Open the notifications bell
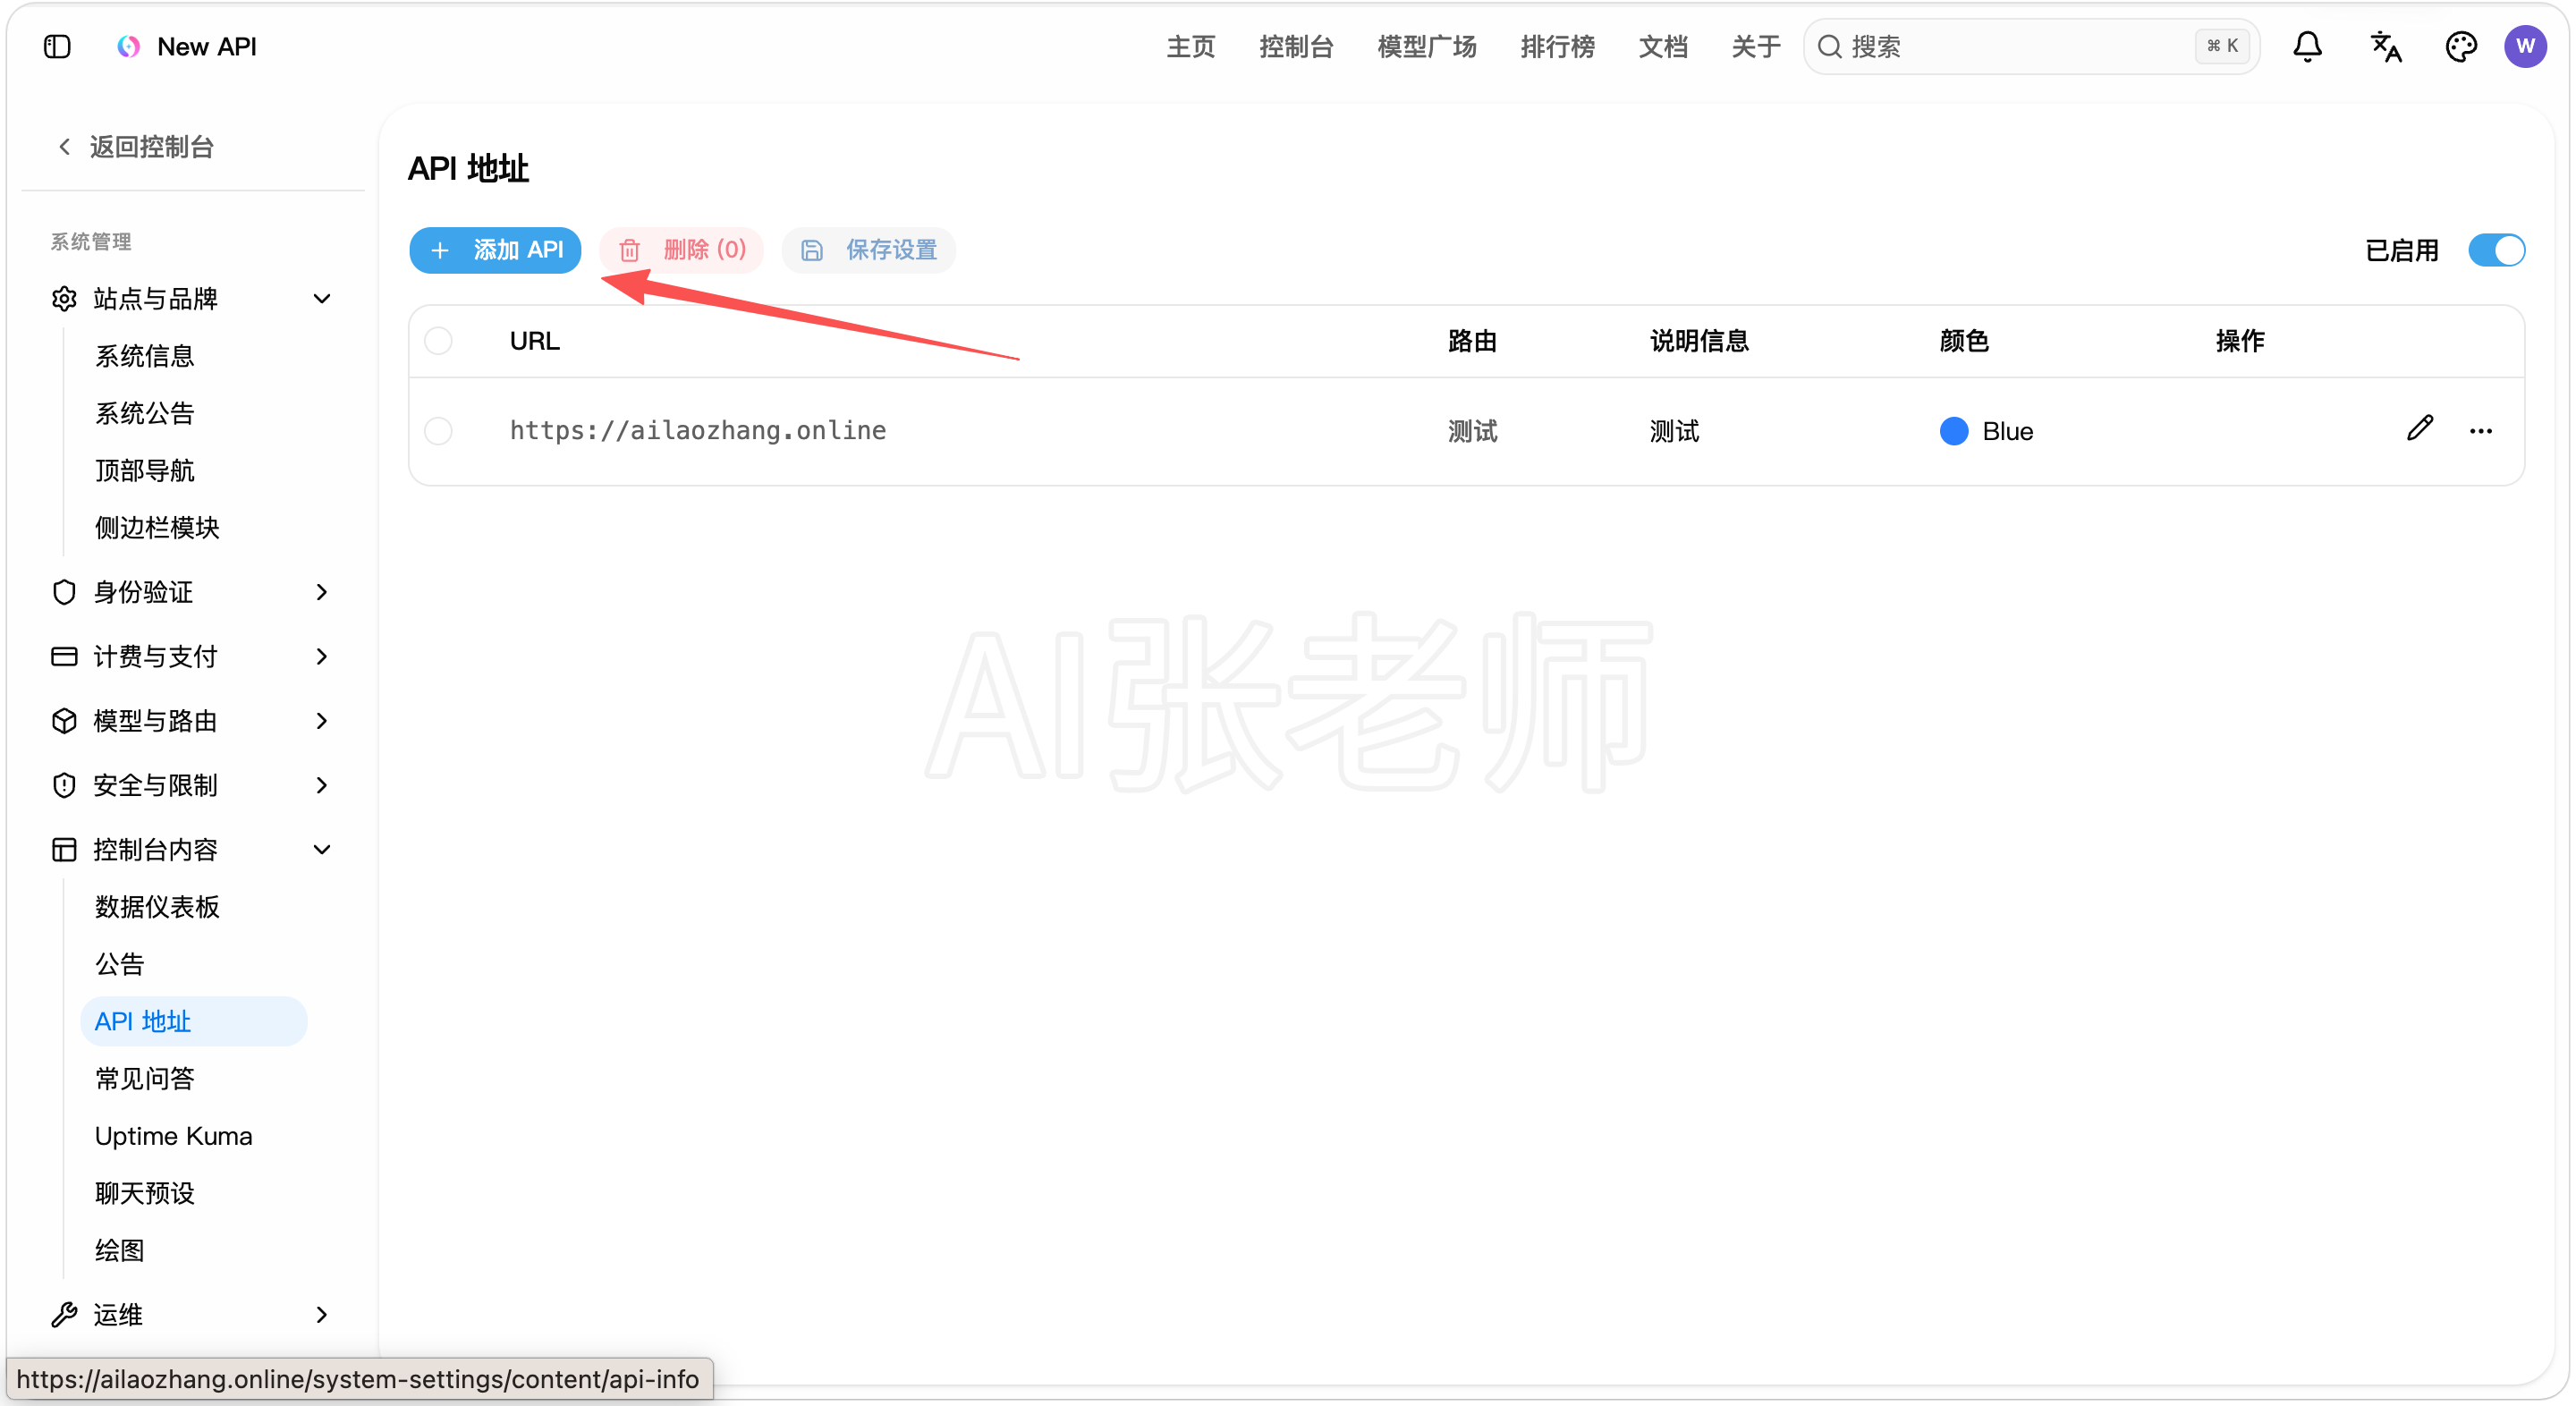Viewport: 2576px width, 1406px height. (x=2307, y=46)
